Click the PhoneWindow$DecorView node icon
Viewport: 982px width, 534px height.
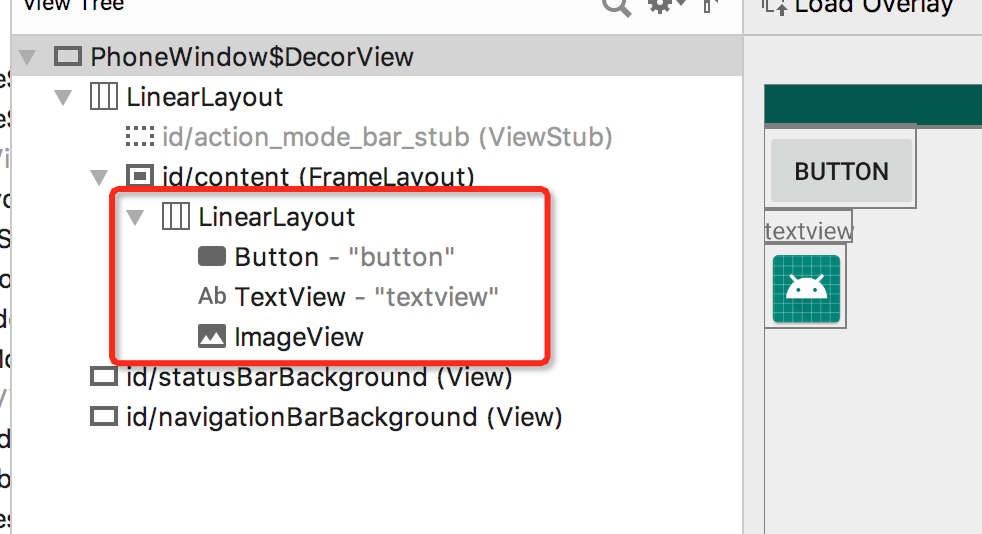click(68, 57)
